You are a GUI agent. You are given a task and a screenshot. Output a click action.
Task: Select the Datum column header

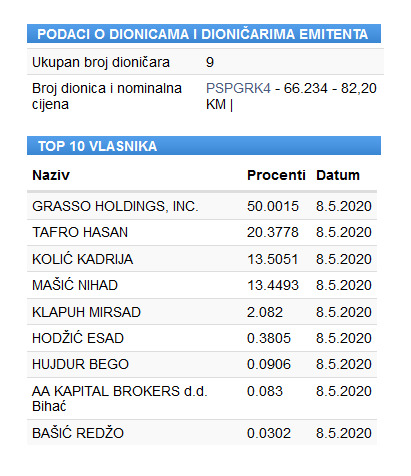point(338,175)
